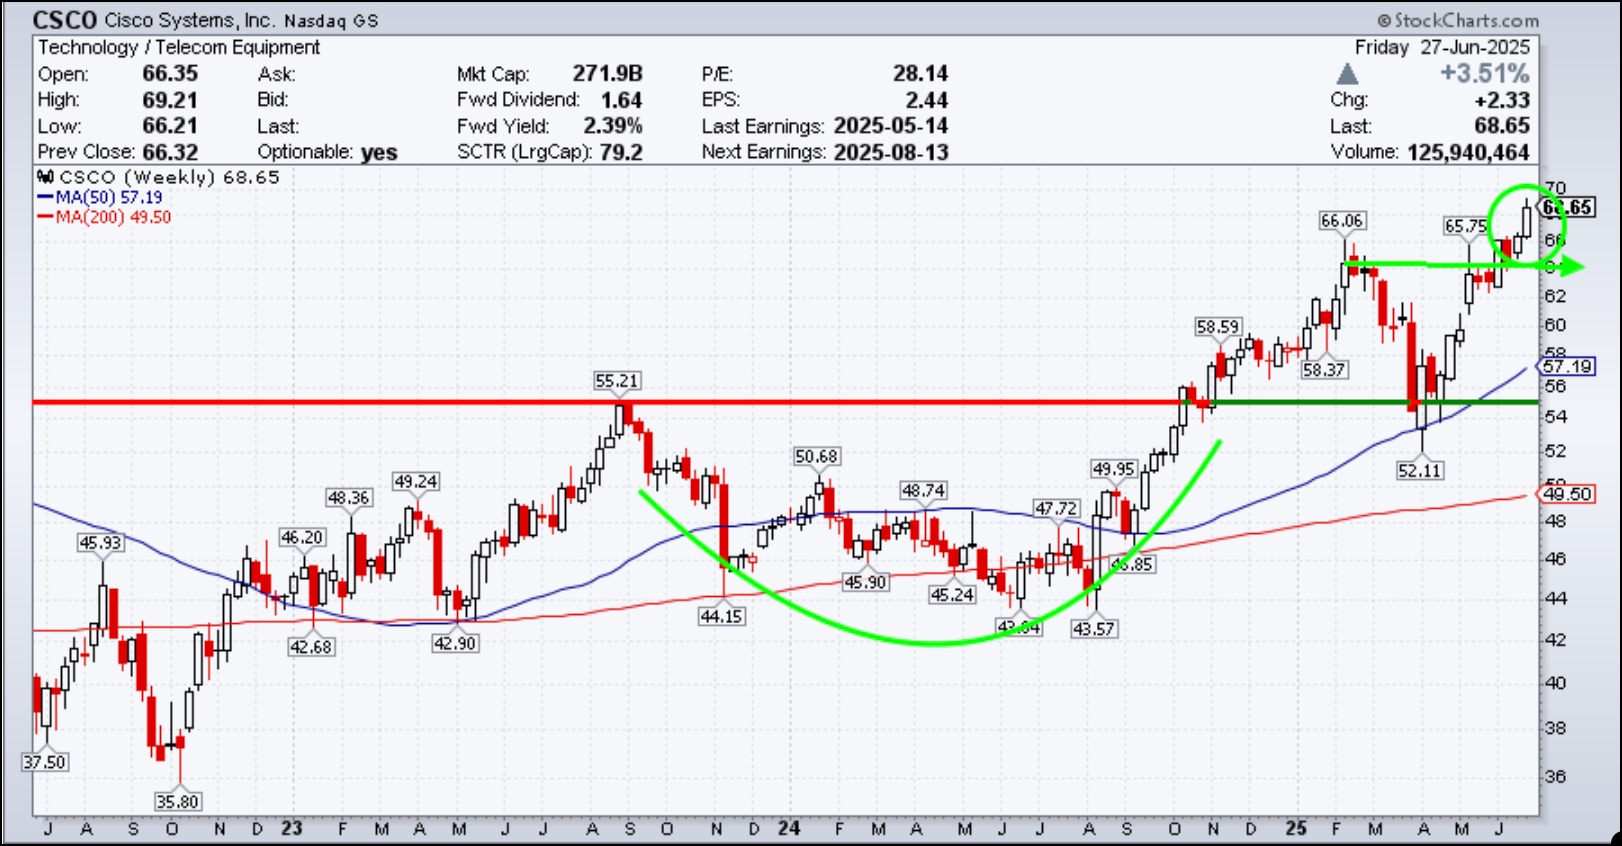Image resolution: width=1622 pixels, height=846 pixels.
Task: Click the red 49.50 tag on price axis
Action: point(1566,494)
